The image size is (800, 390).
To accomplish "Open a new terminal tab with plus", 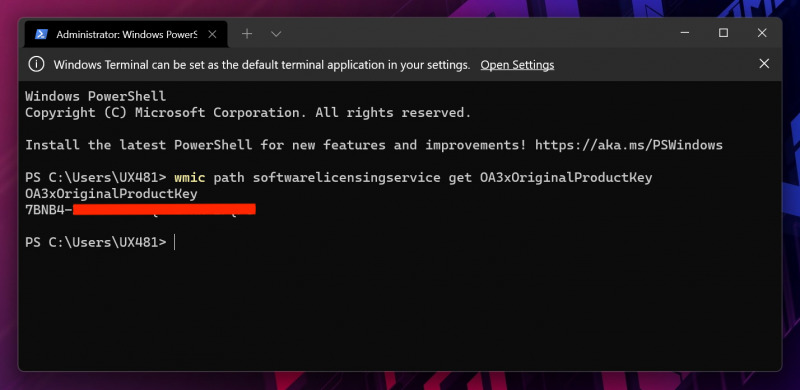I will tap(247, 34).
